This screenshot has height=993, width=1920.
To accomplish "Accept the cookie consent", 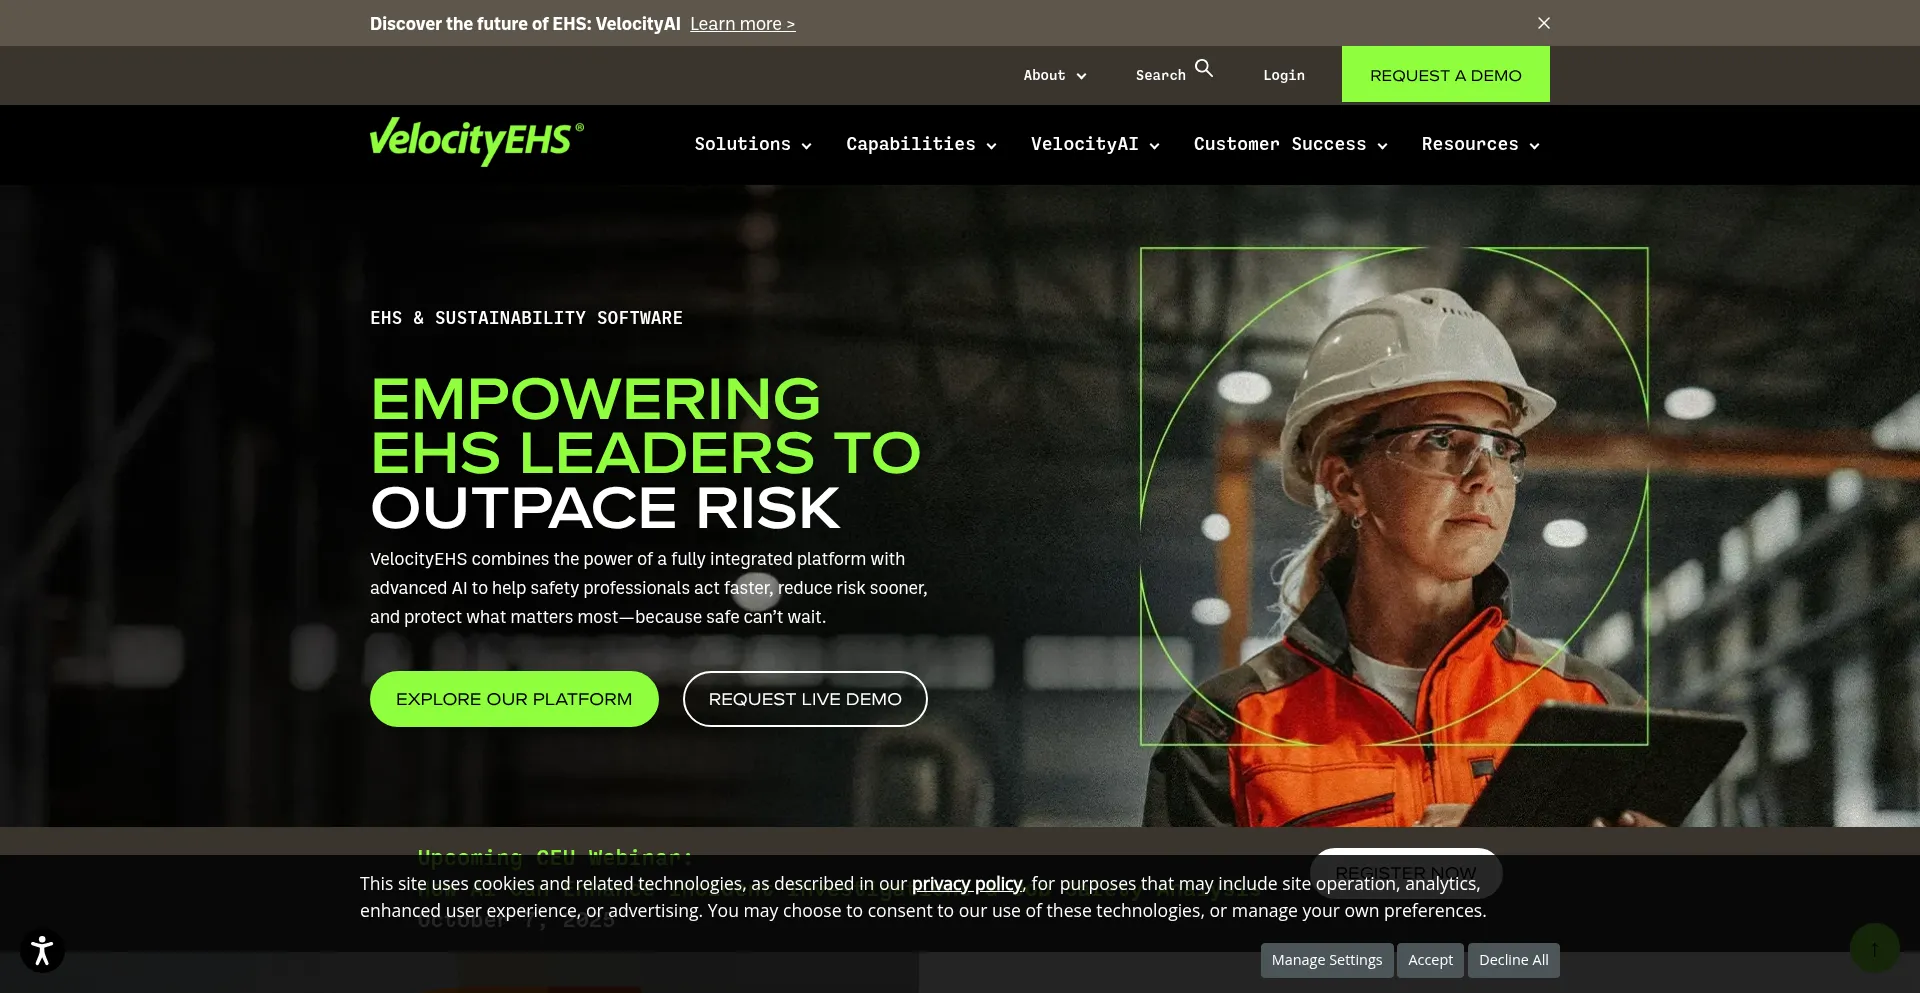I will [x=1430, y=960].
